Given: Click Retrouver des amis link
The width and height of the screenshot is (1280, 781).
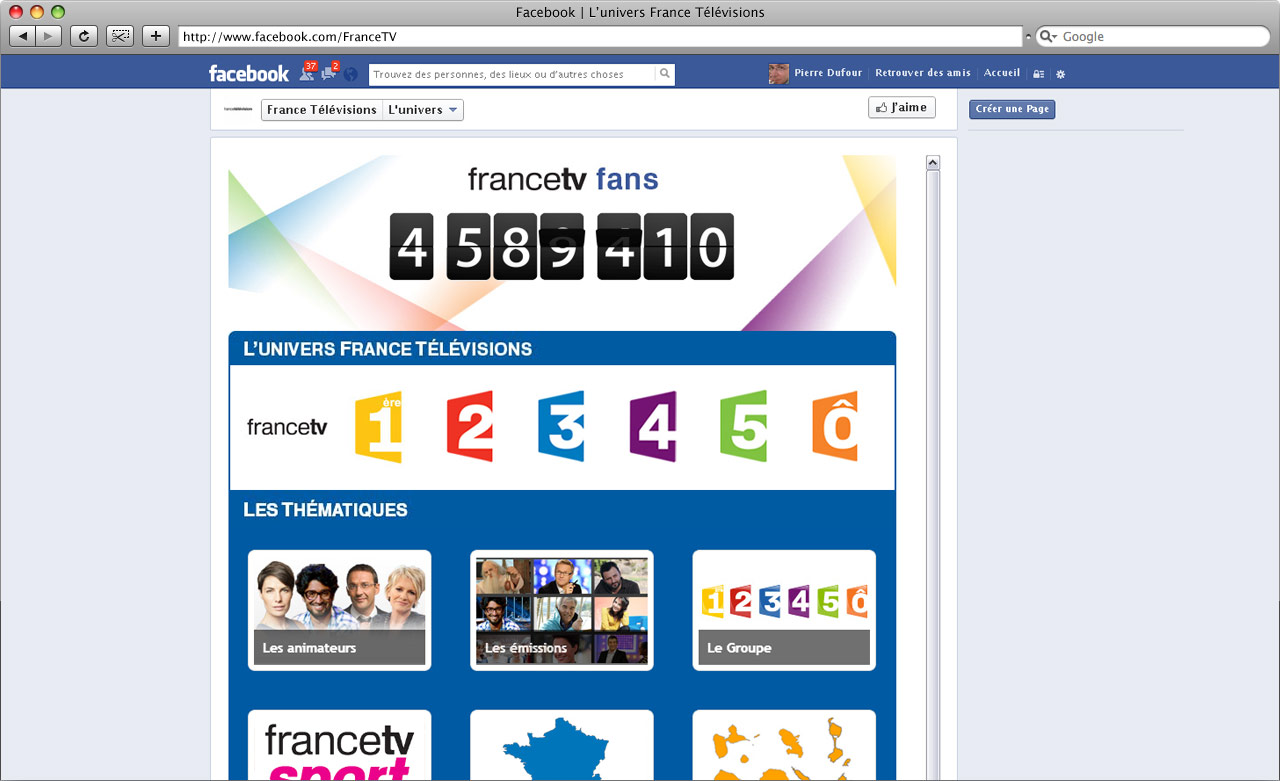Looking at the screenshot, I should pos(923,73).
